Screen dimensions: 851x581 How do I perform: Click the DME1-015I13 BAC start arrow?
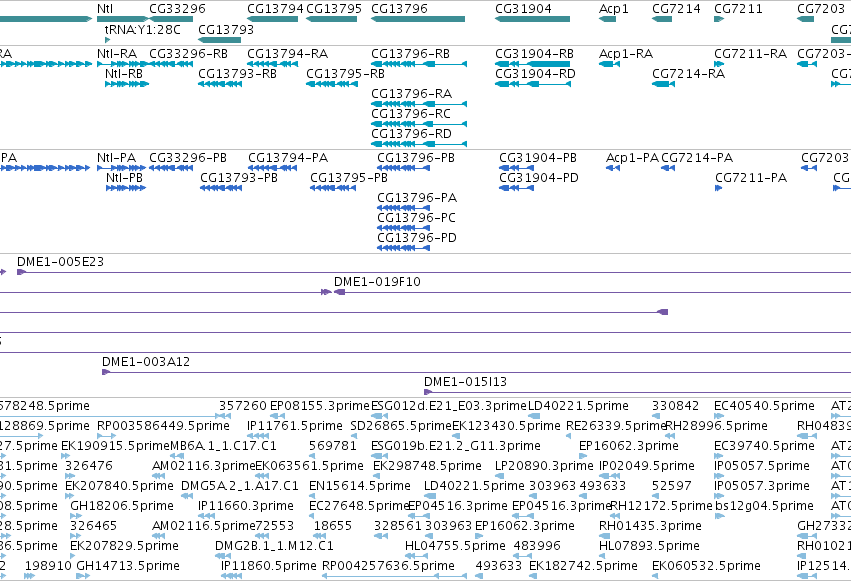click(x=428, y=392)
